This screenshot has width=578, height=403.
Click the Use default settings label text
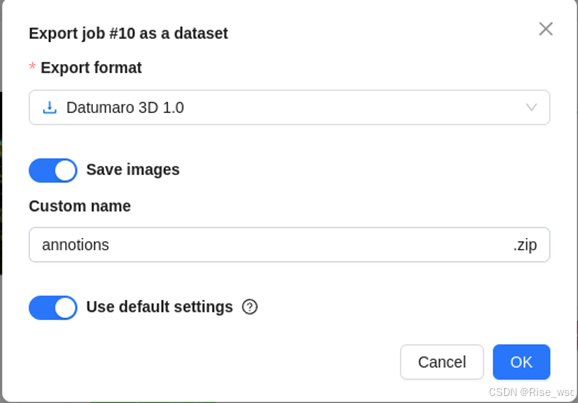(160, 307)
